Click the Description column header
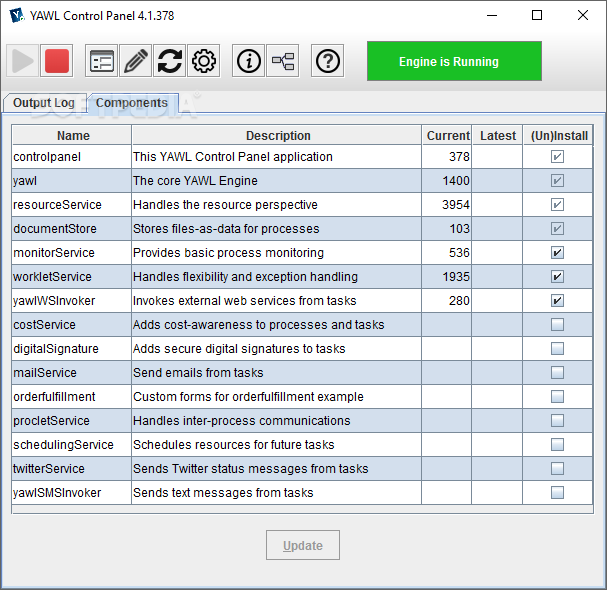Image resolution: width=607 pixels, height=590 pixels. click(277, 135)
